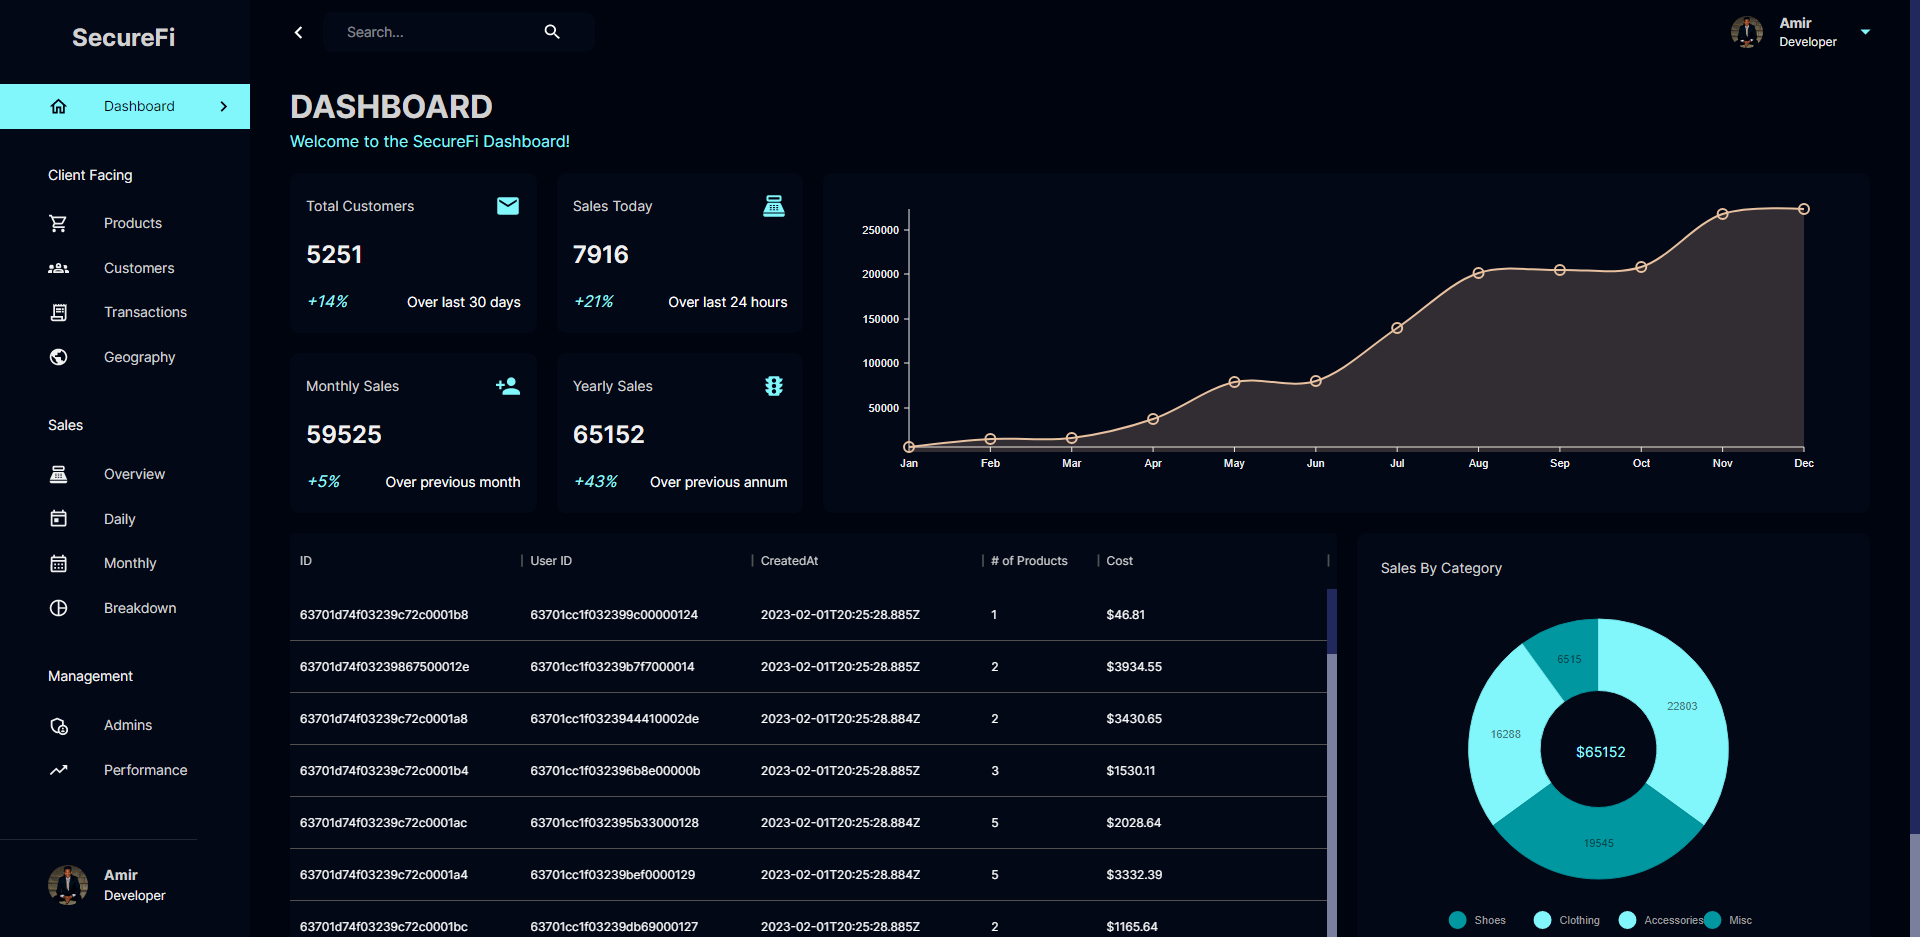
Task: Click the Overview entry in the Sales section
Action: 134,474
